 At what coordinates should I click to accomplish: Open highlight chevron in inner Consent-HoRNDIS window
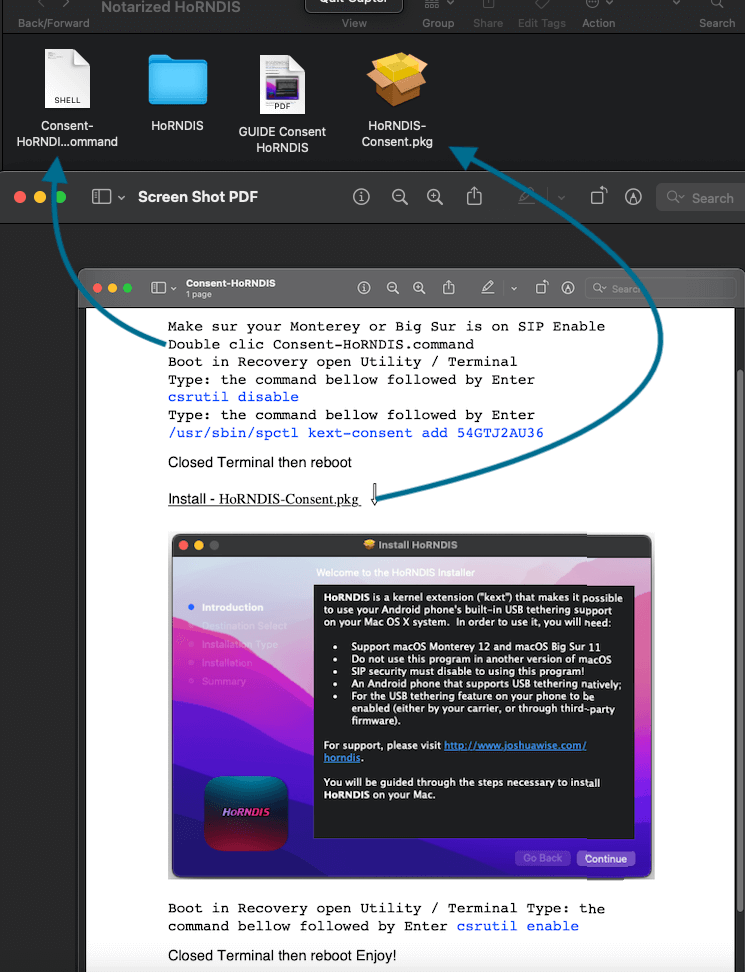click(514, 288)
